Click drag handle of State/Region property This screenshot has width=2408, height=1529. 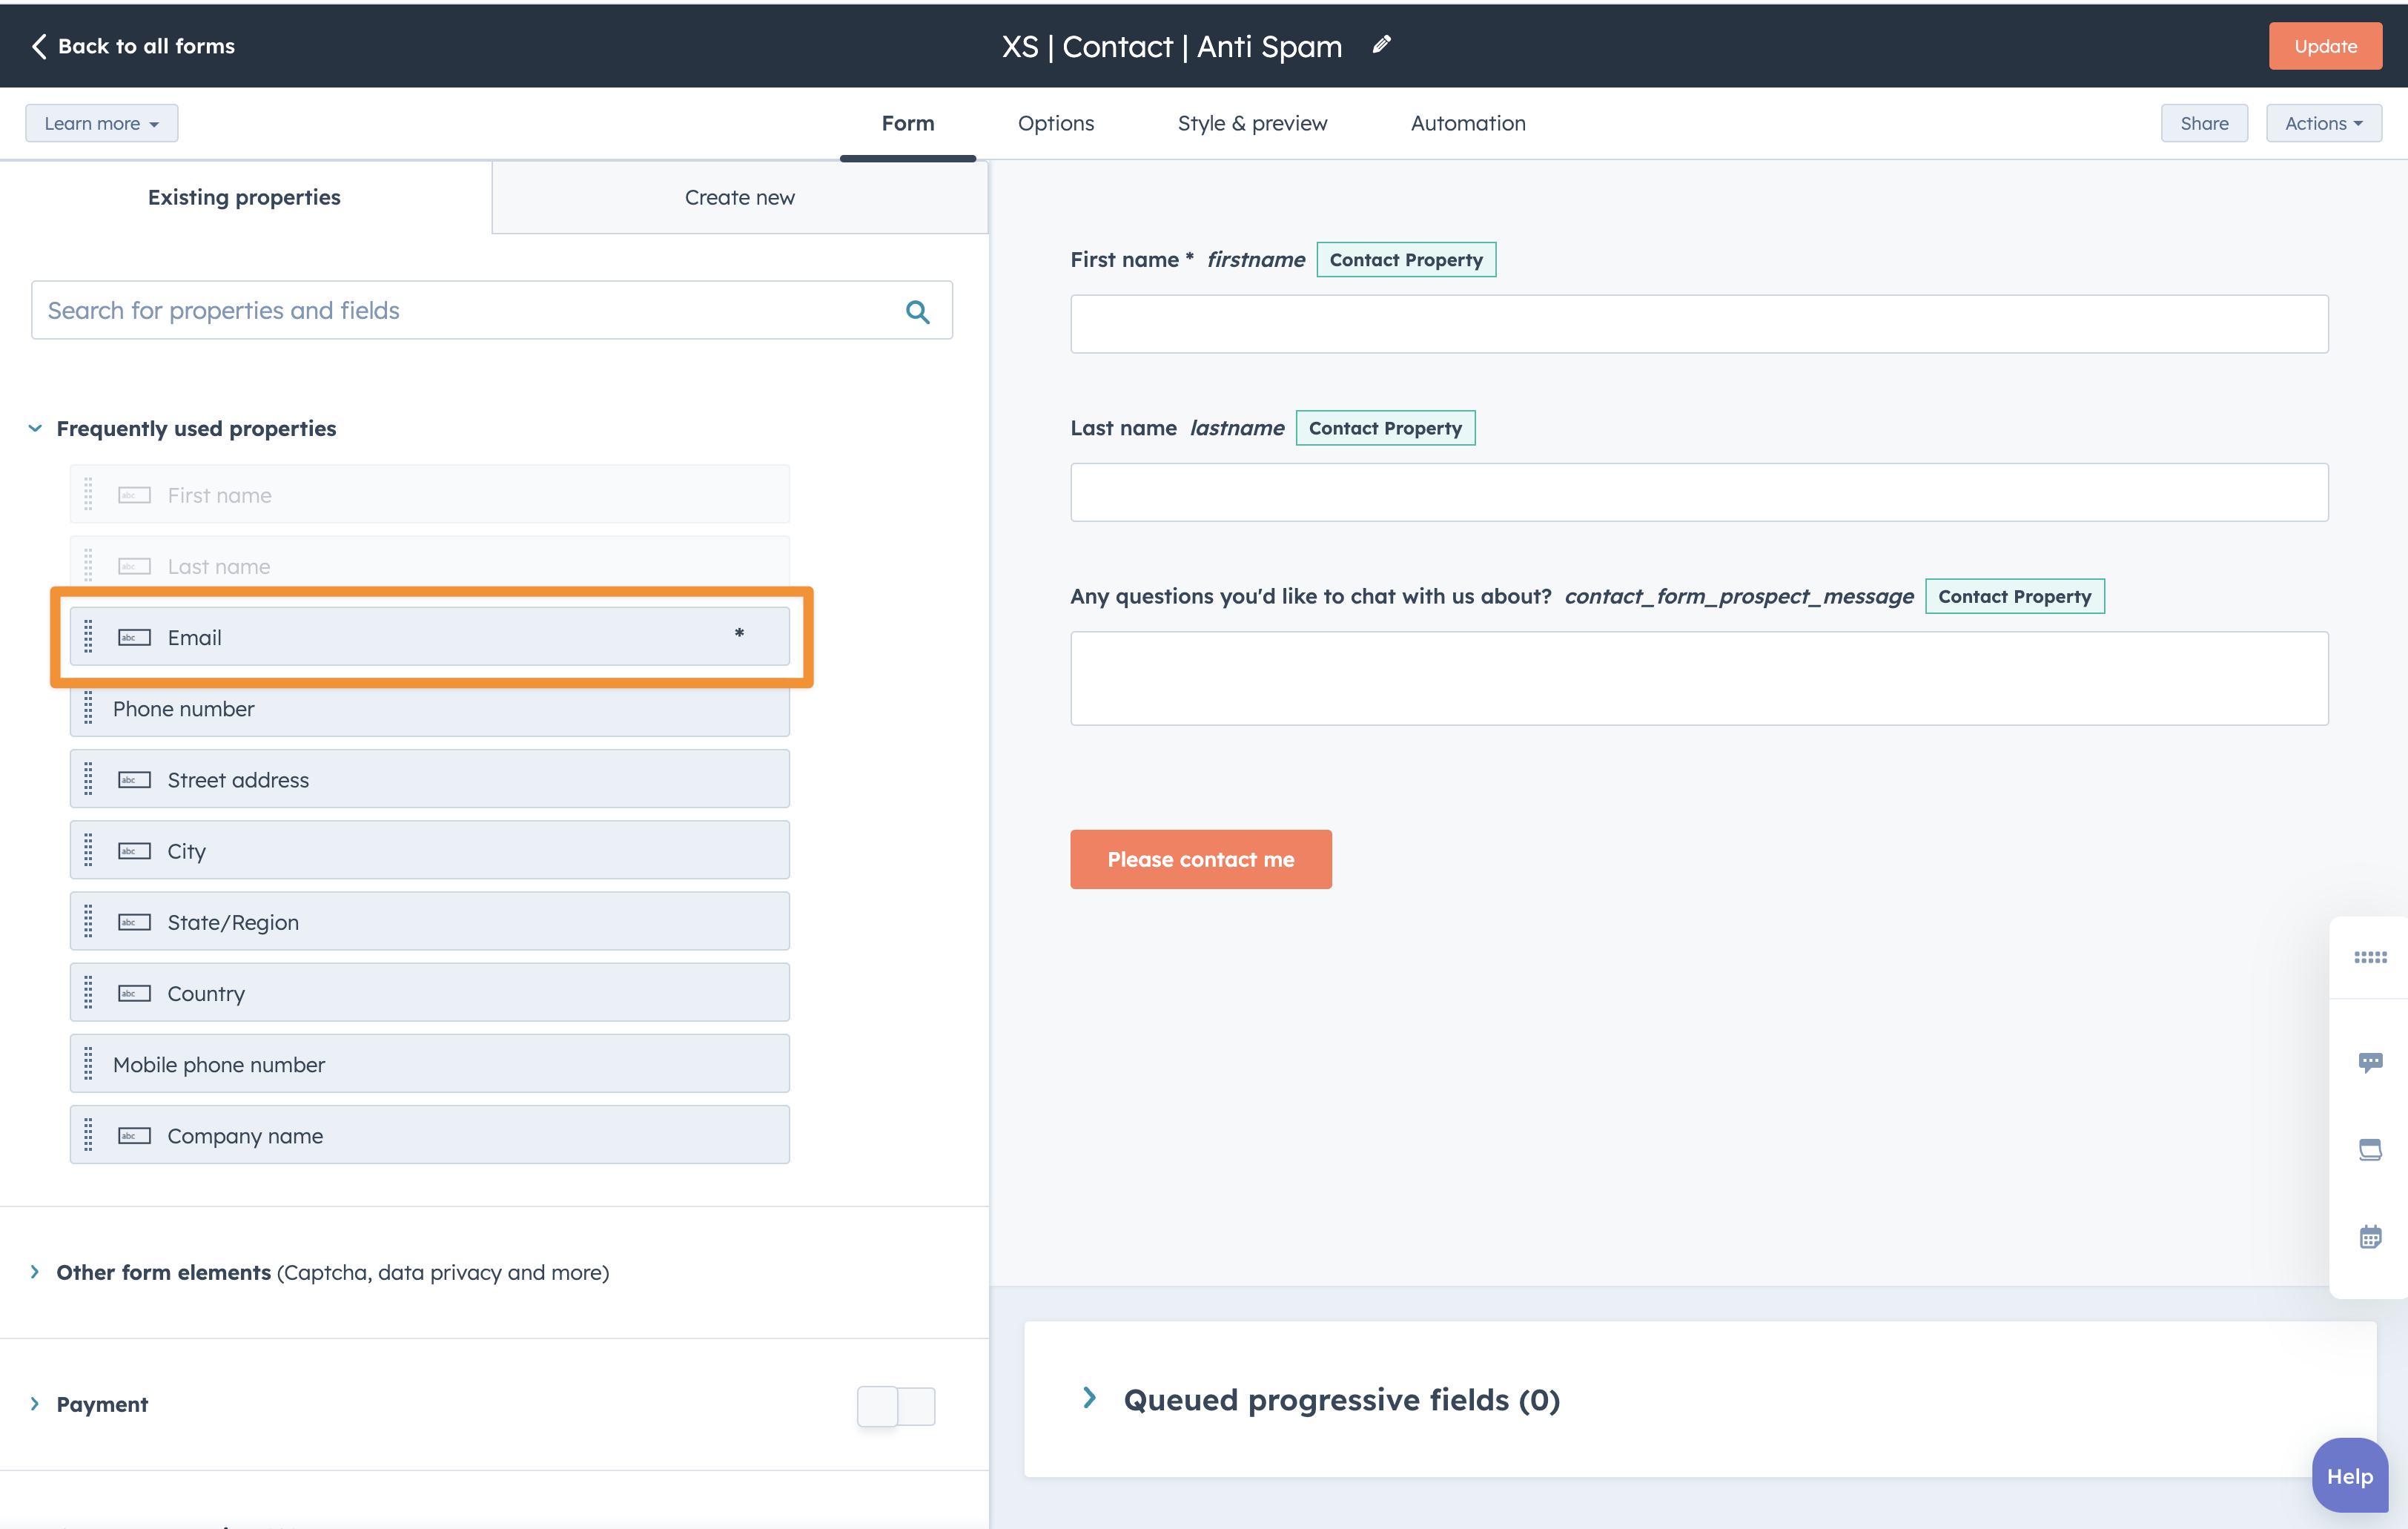88,921
